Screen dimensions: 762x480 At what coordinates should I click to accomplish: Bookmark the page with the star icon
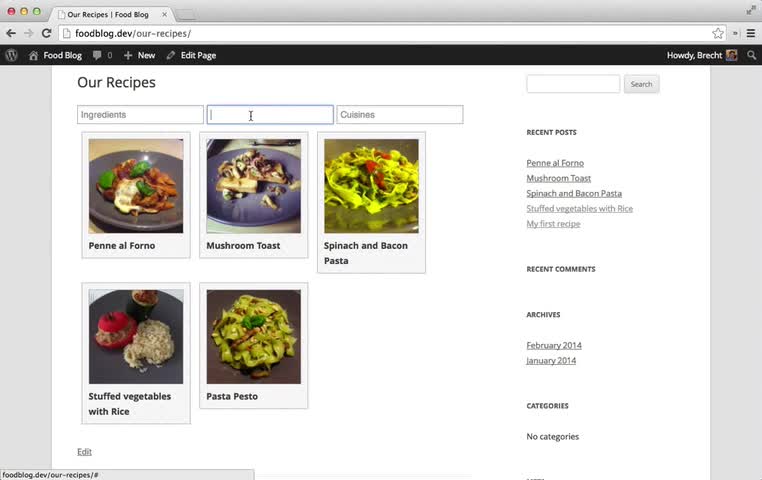[x=718, y=33]
